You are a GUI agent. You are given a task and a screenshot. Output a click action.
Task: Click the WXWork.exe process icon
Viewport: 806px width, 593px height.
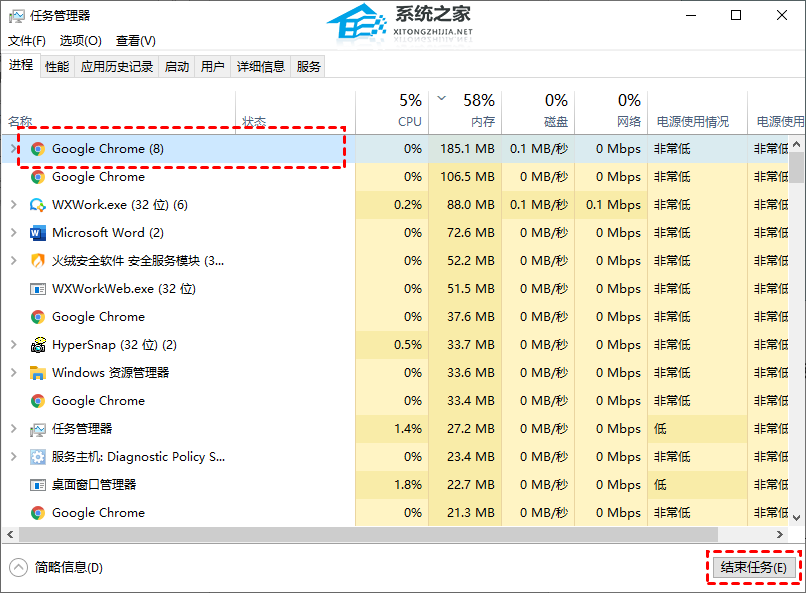(x=38, y=205)
